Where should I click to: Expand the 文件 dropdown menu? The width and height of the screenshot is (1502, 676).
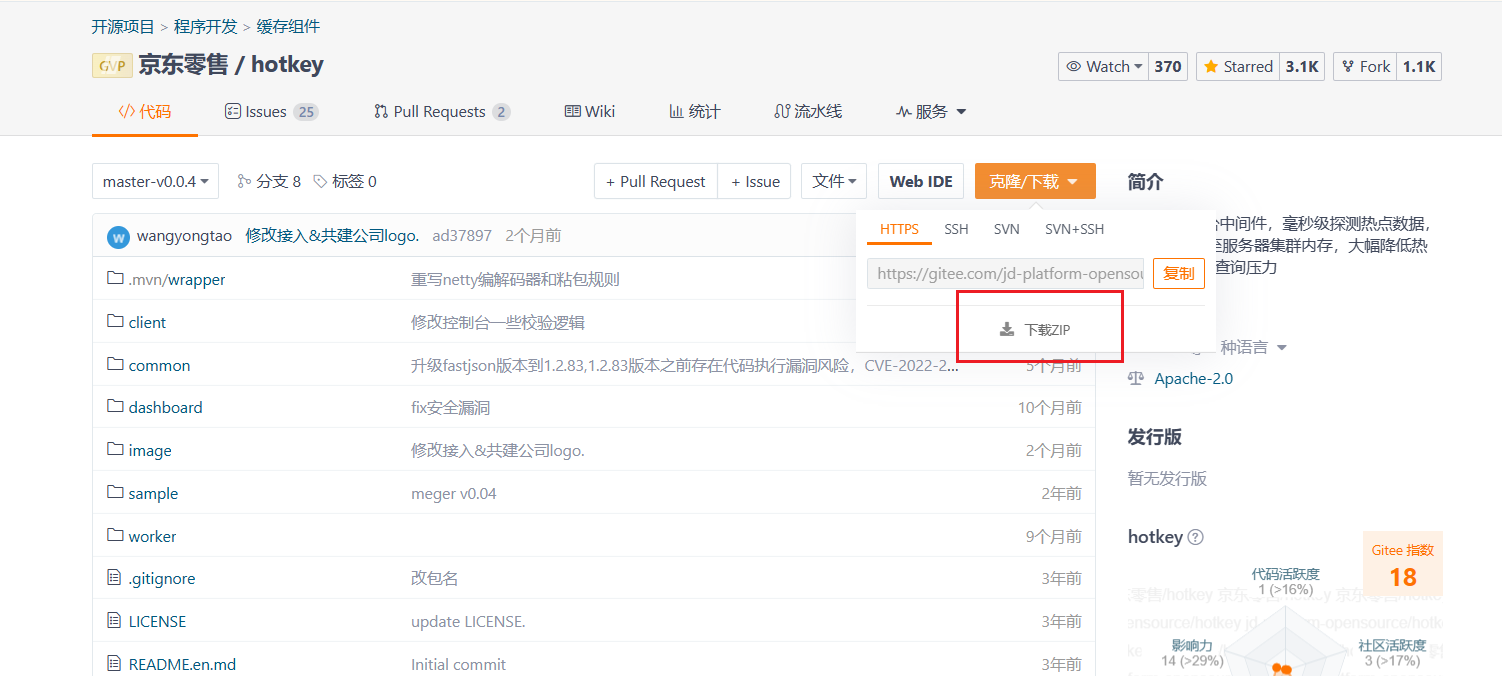[834, 181]
